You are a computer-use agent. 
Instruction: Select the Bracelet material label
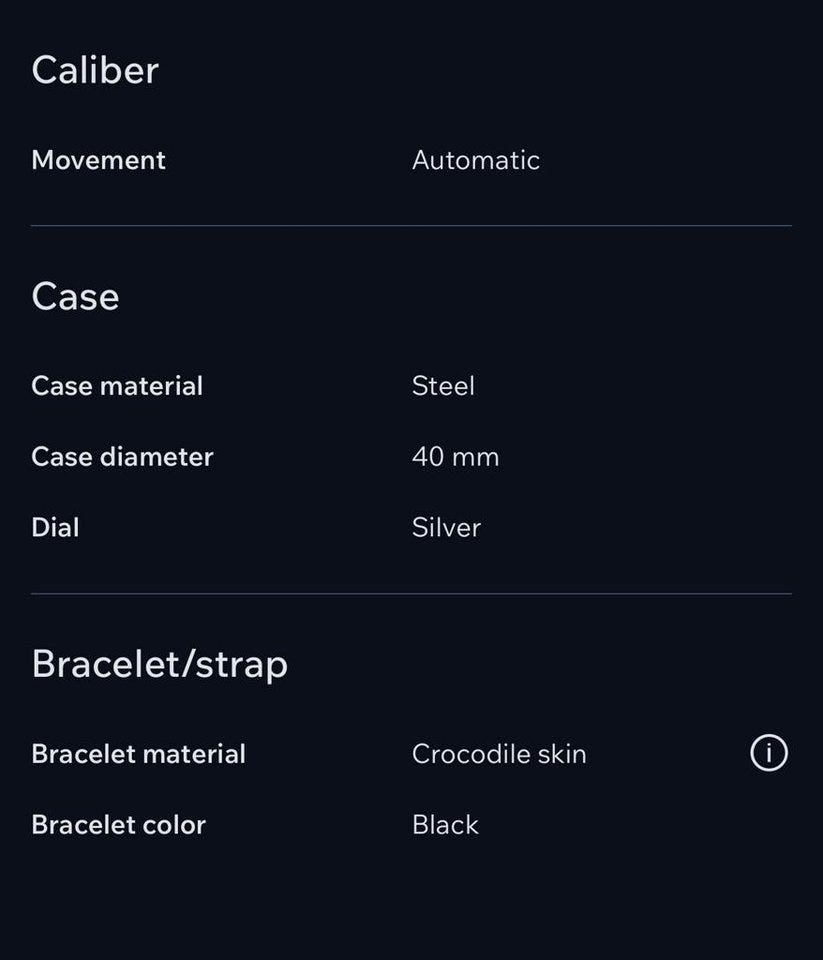coord(138,754)
